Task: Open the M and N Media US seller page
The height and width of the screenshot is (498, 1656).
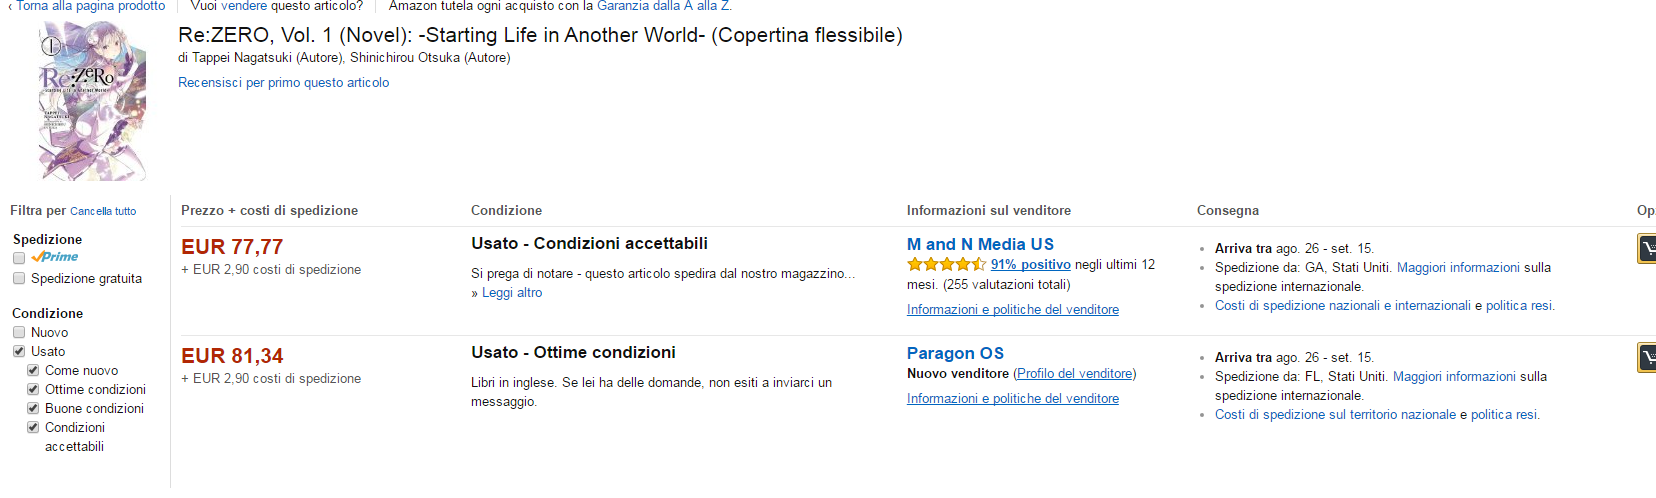Action: tap(980, 244)
